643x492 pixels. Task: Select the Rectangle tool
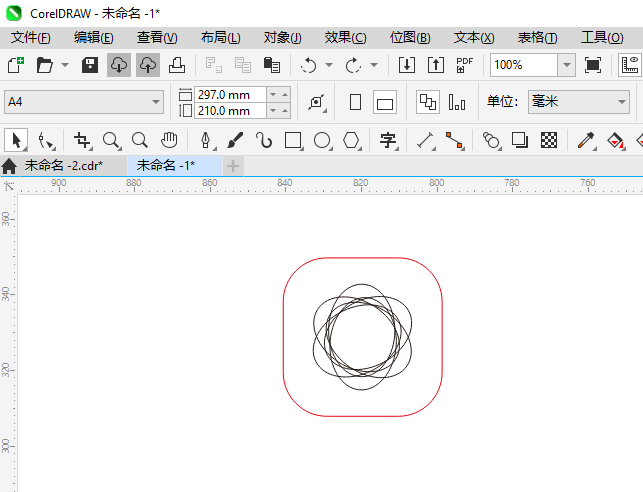[x=294, y=140]
